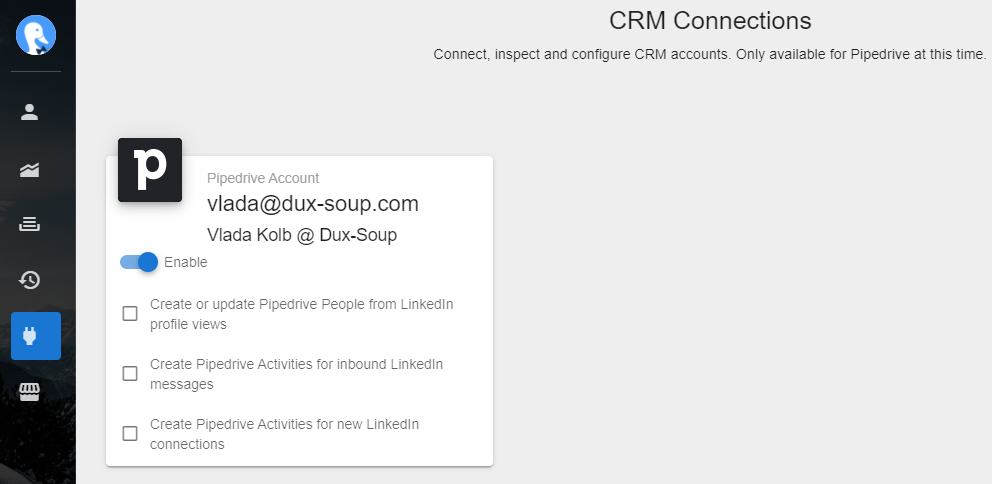The height and width of the screenshot is (484, 992).
Task: Click the Dux-Soup duck logo
Action: pos(36,35)
